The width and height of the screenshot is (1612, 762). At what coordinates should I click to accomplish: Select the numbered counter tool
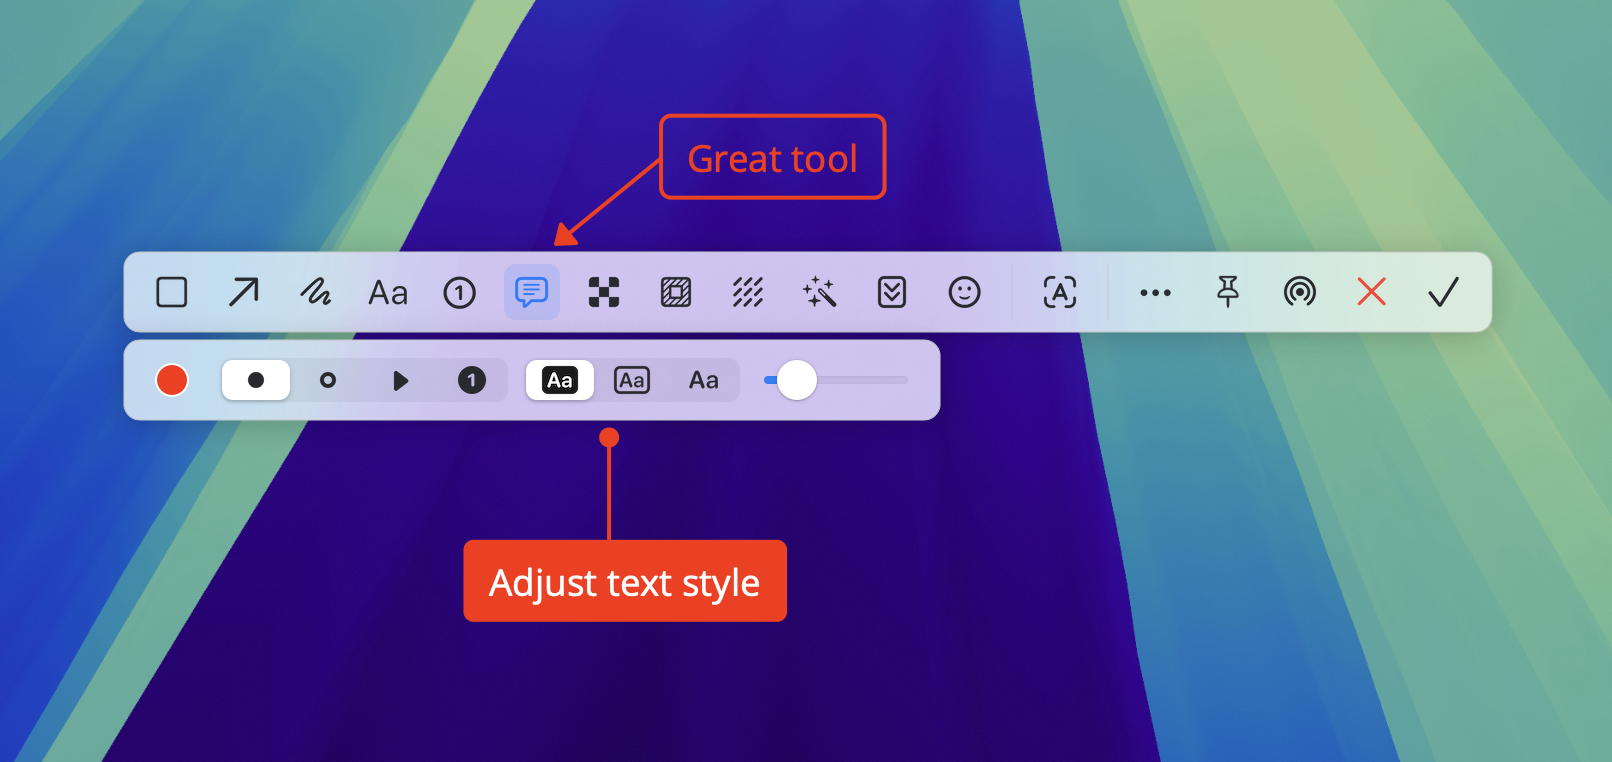point(460,292)
